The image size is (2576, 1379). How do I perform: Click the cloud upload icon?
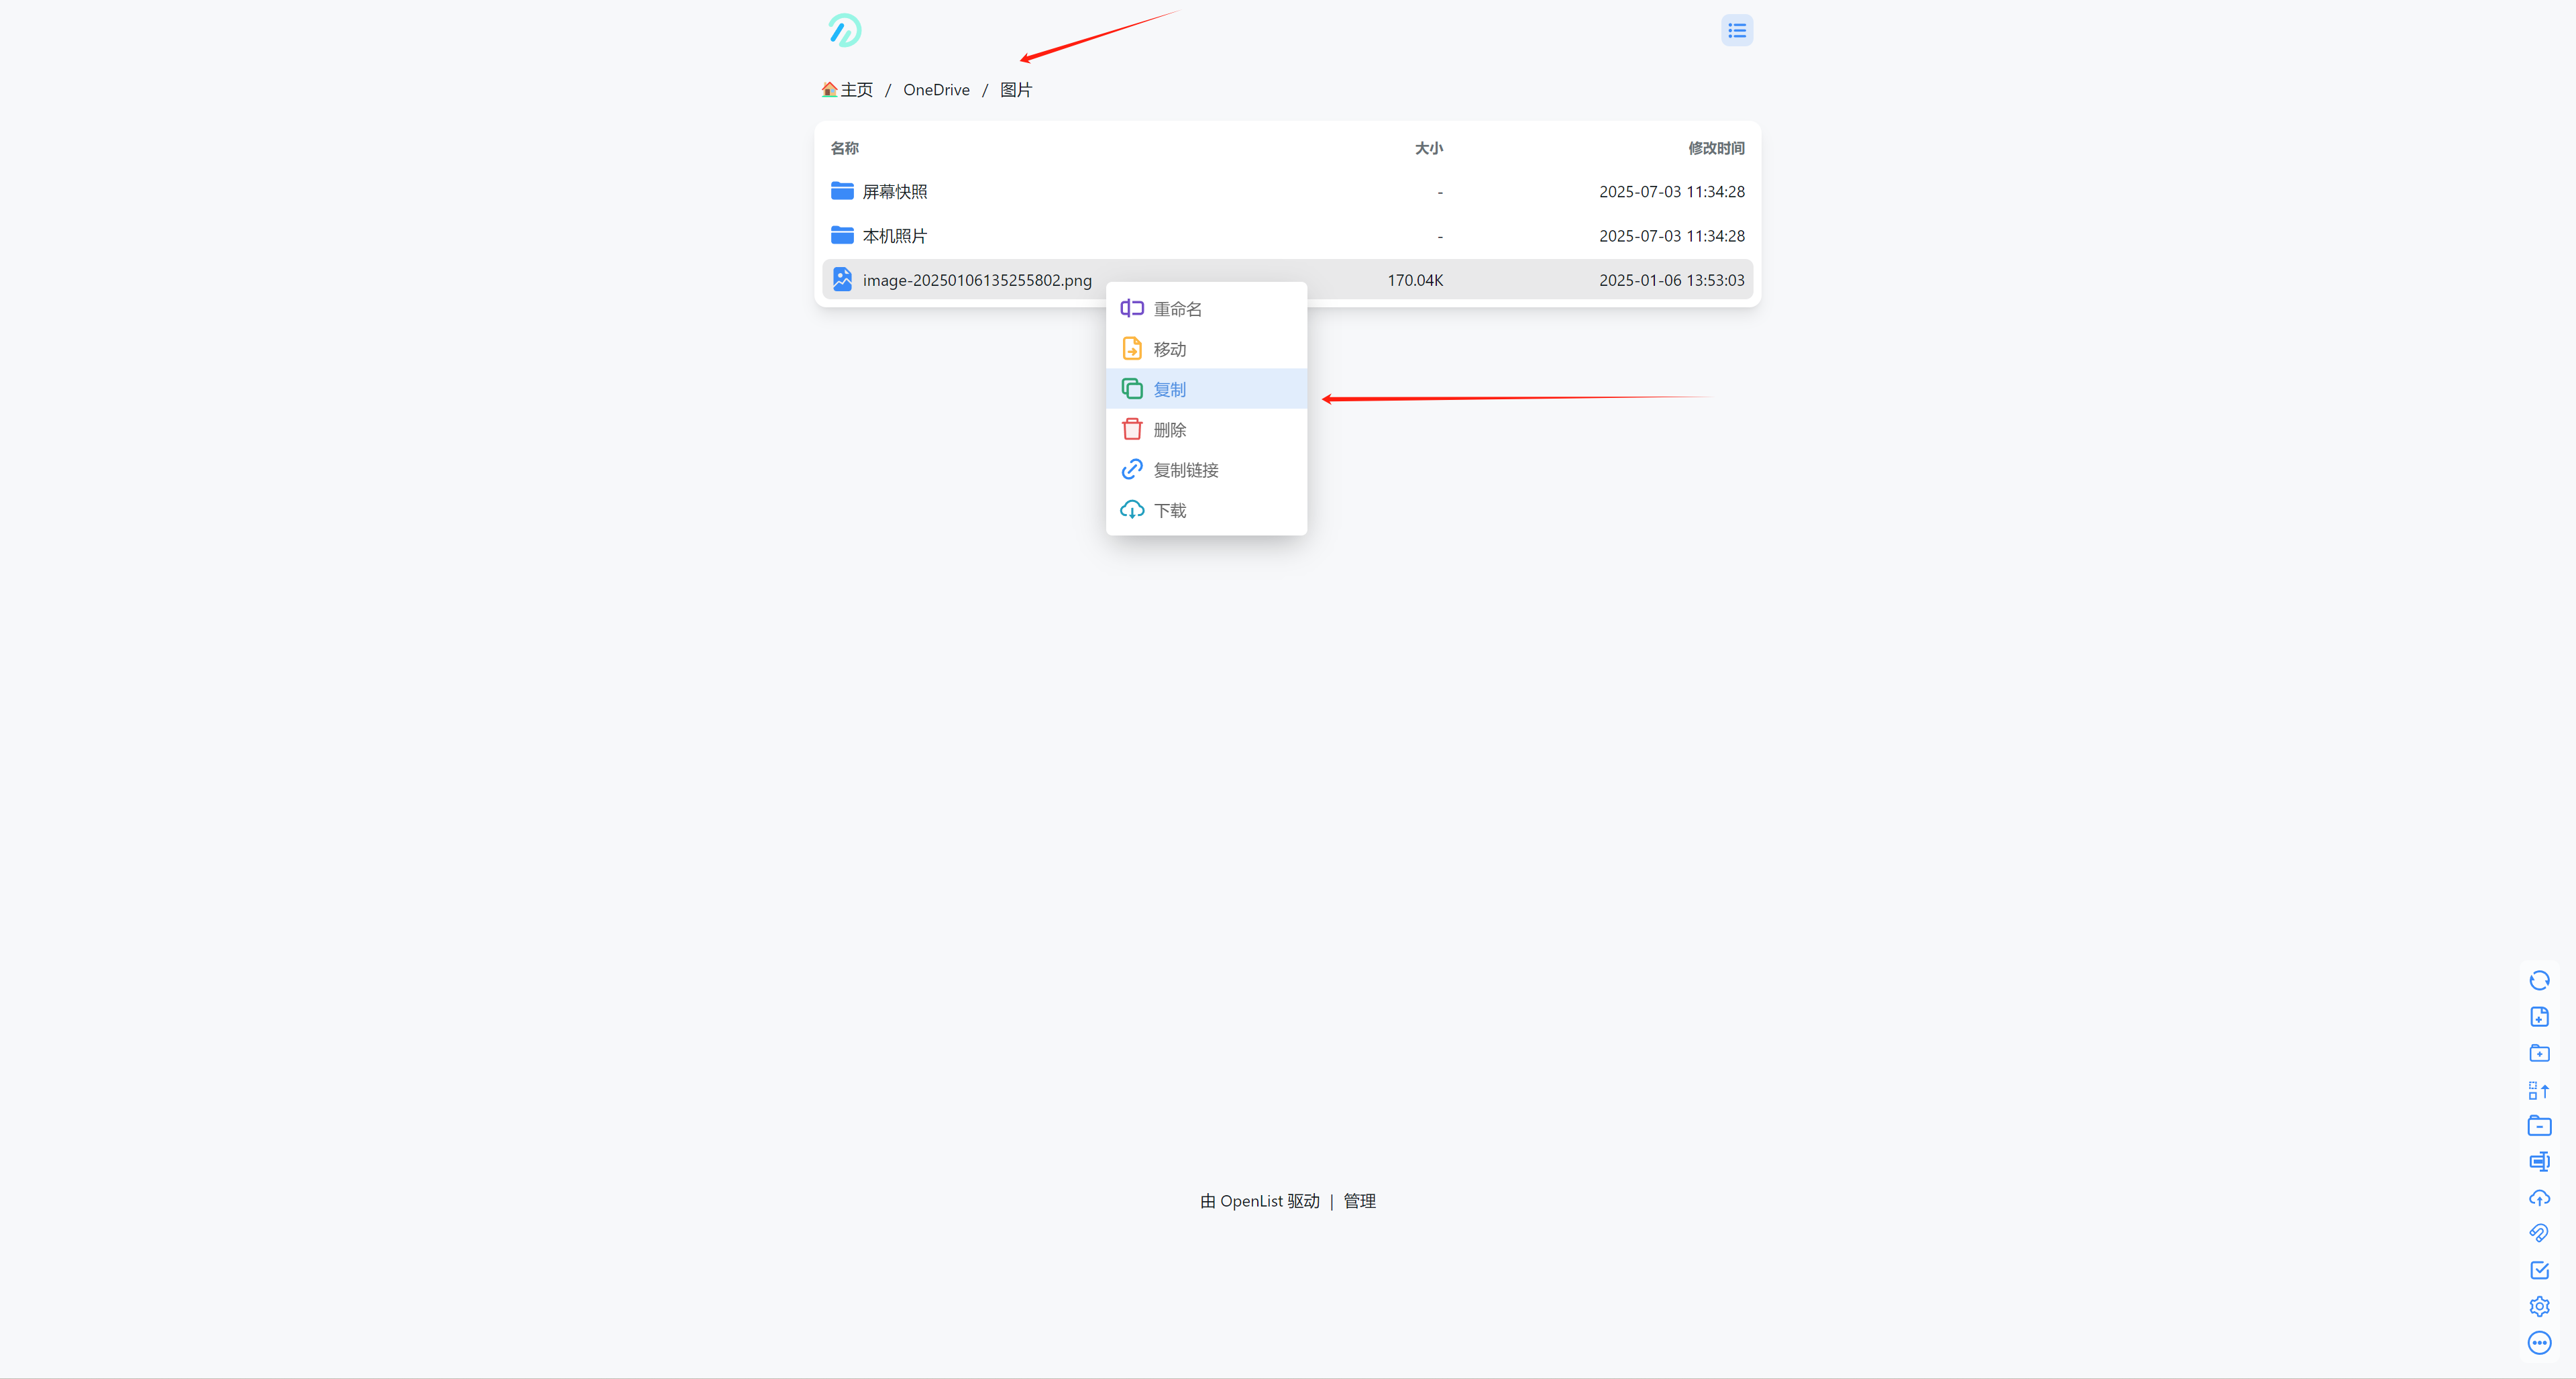coord(2538,1197)
